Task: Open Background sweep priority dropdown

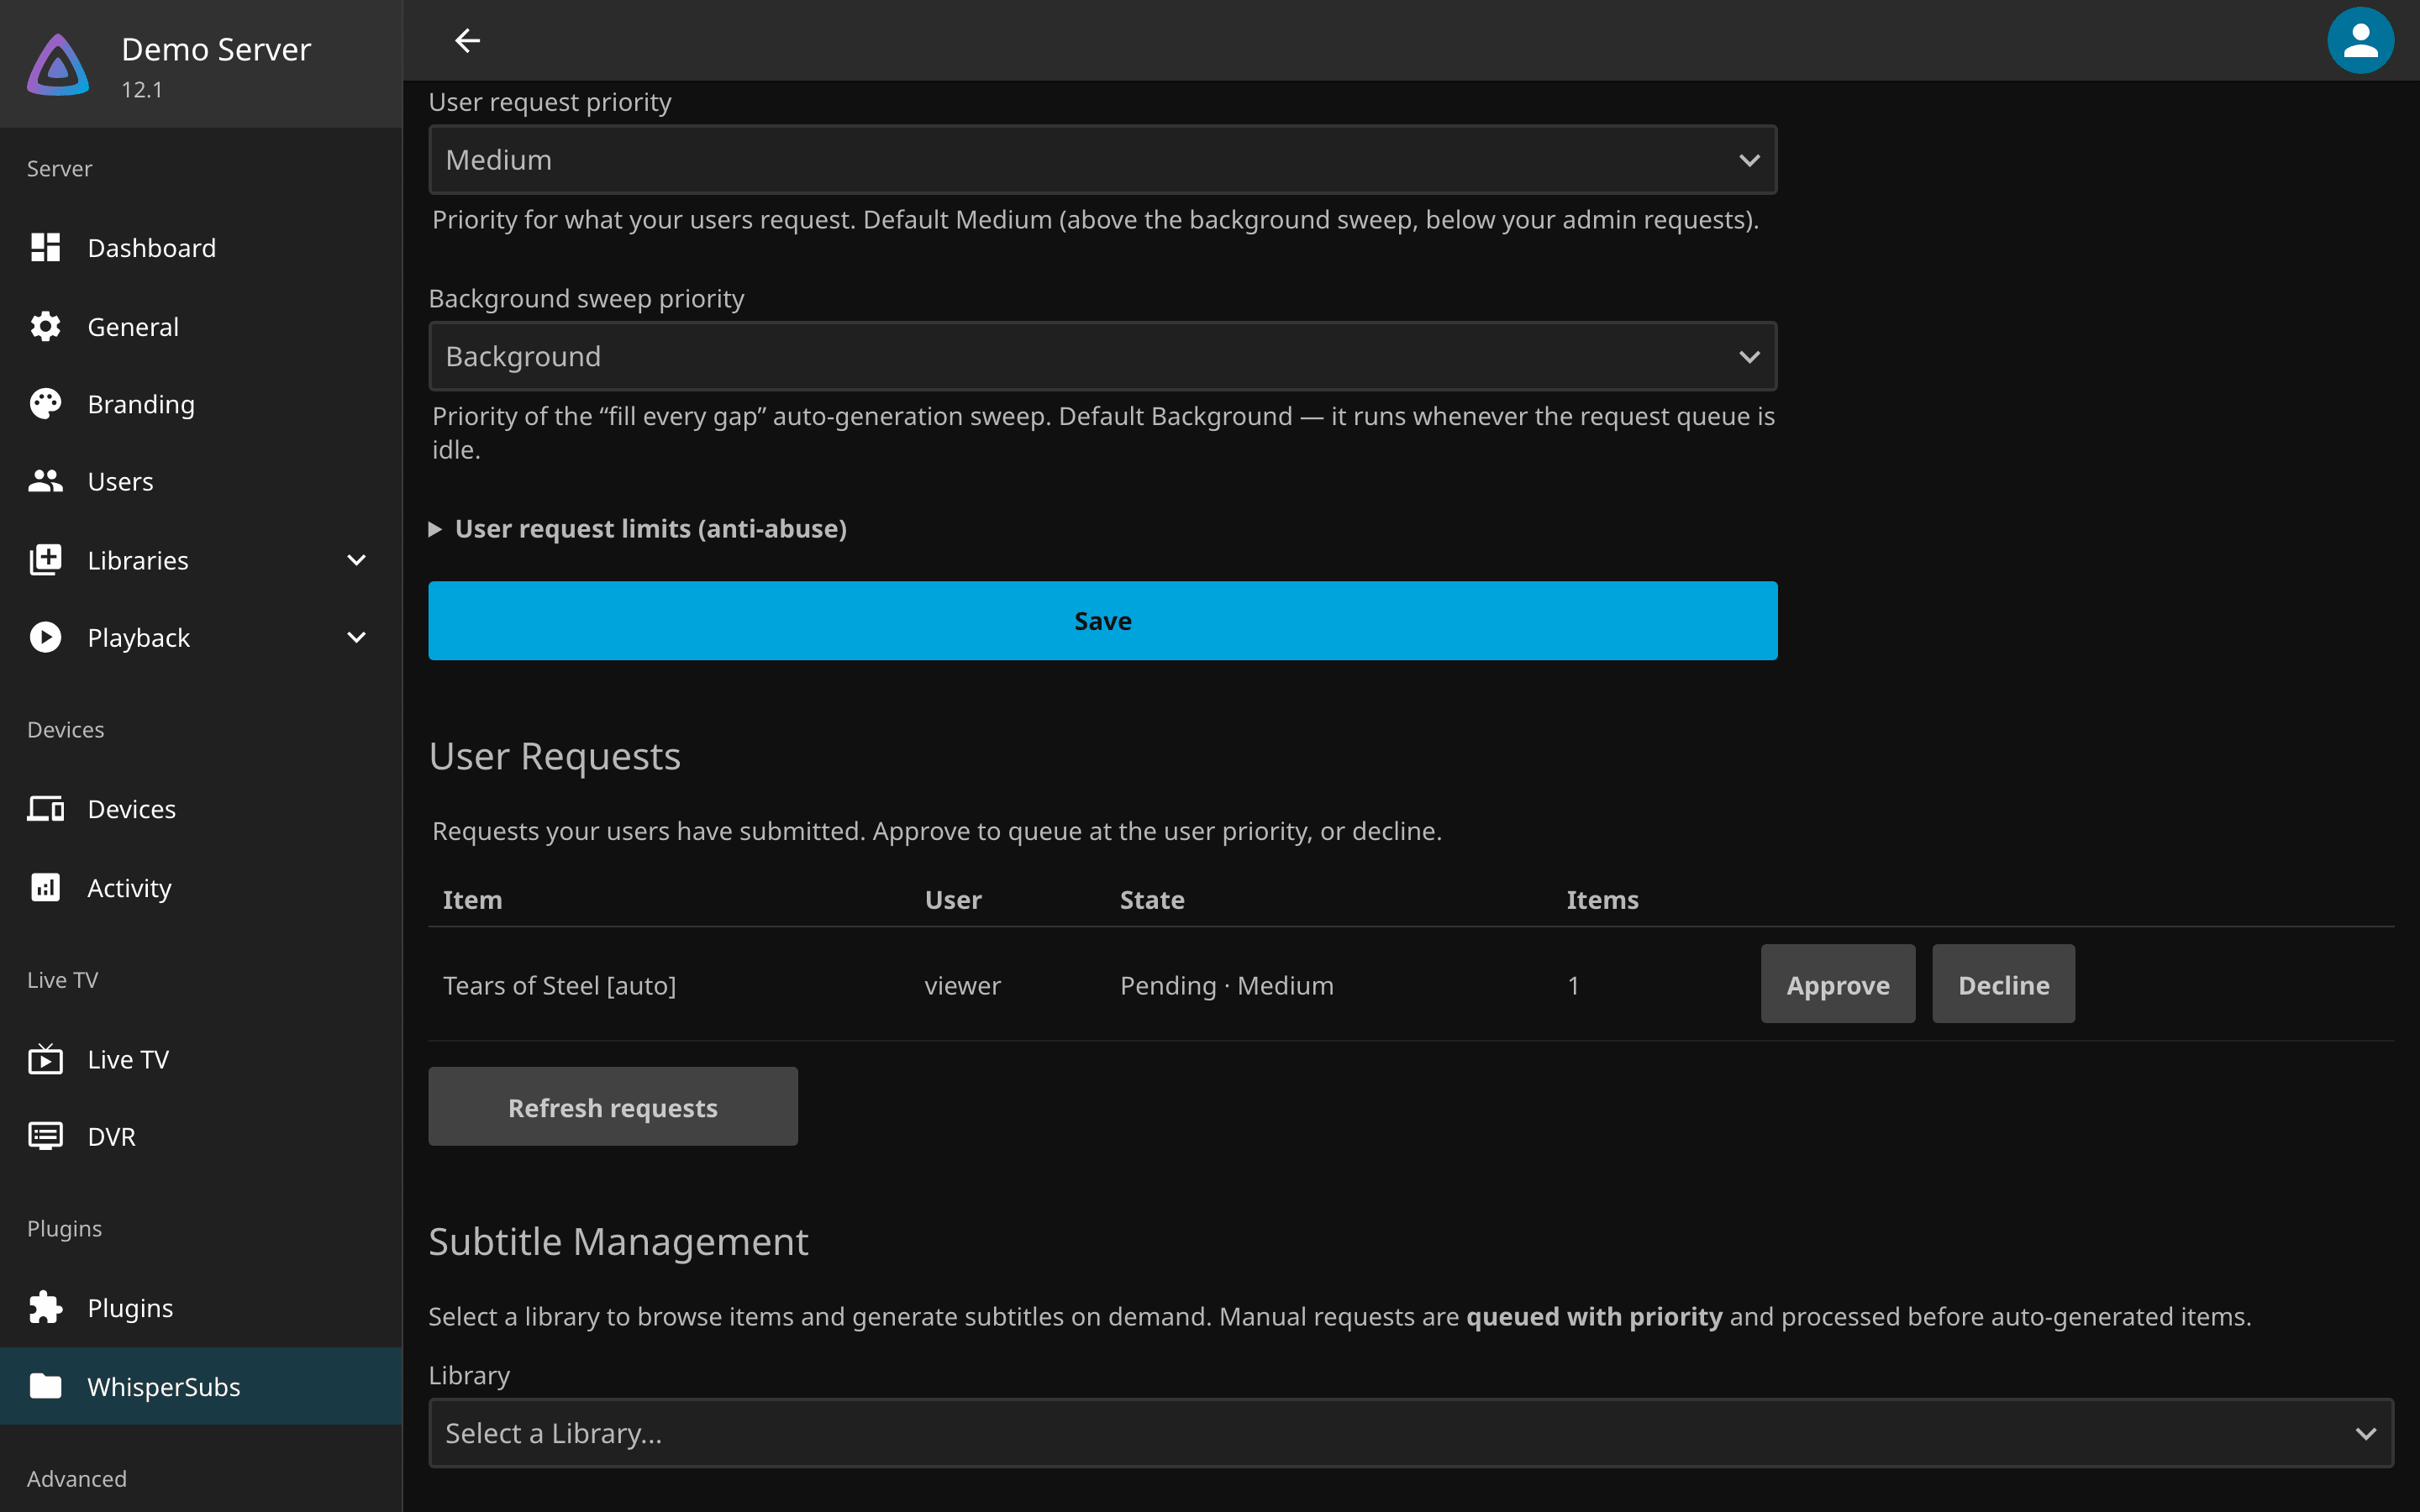Action: (x=1102, y=356)
